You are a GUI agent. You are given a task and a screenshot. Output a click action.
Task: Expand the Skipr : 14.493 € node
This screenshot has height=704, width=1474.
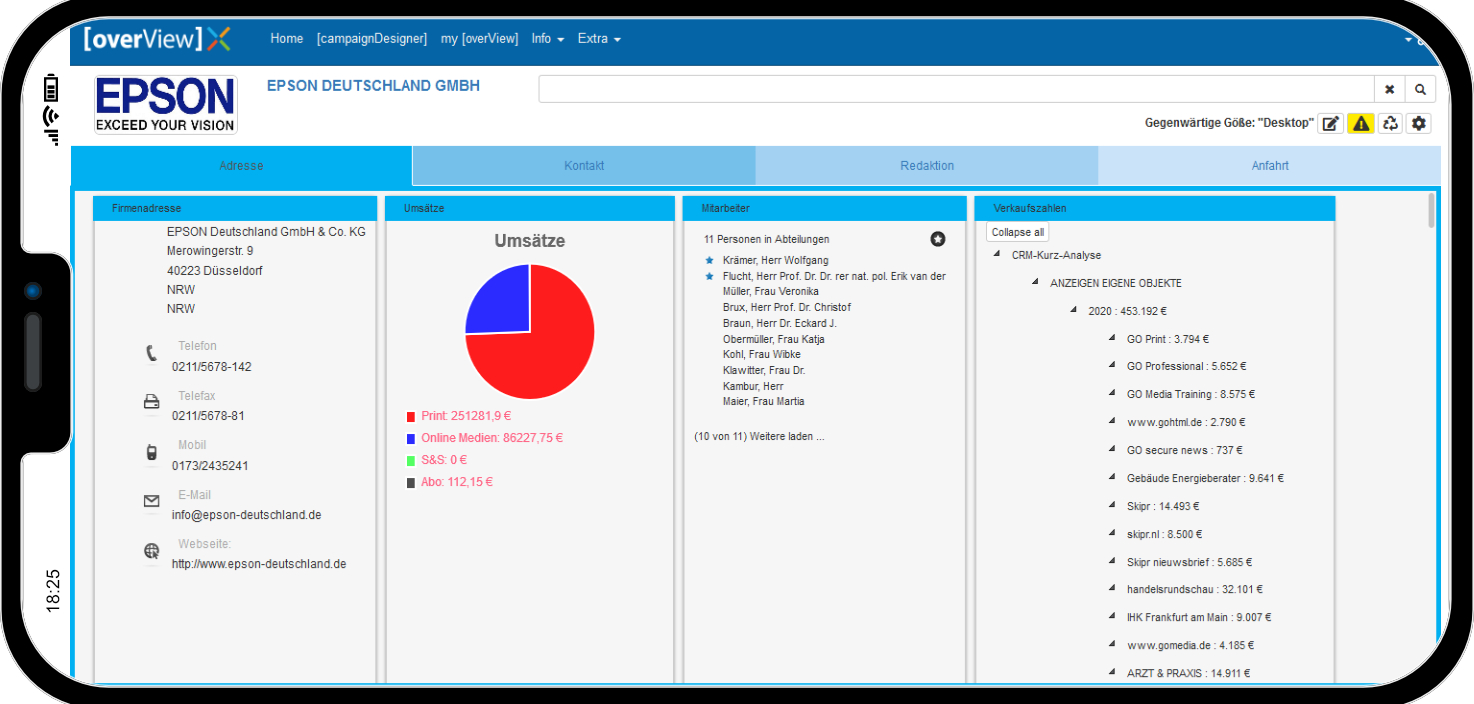pyautogui.click(x=1112, y=506)
